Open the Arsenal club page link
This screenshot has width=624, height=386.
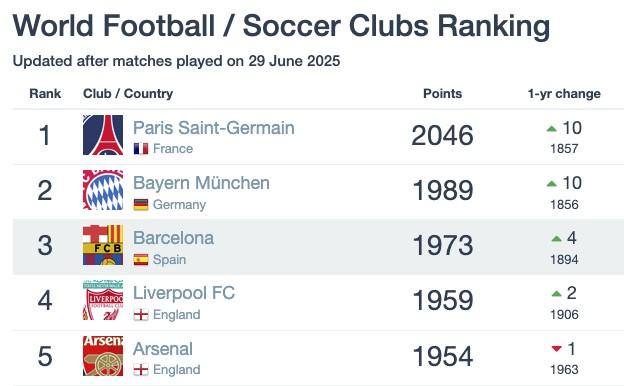pos(163,349)
